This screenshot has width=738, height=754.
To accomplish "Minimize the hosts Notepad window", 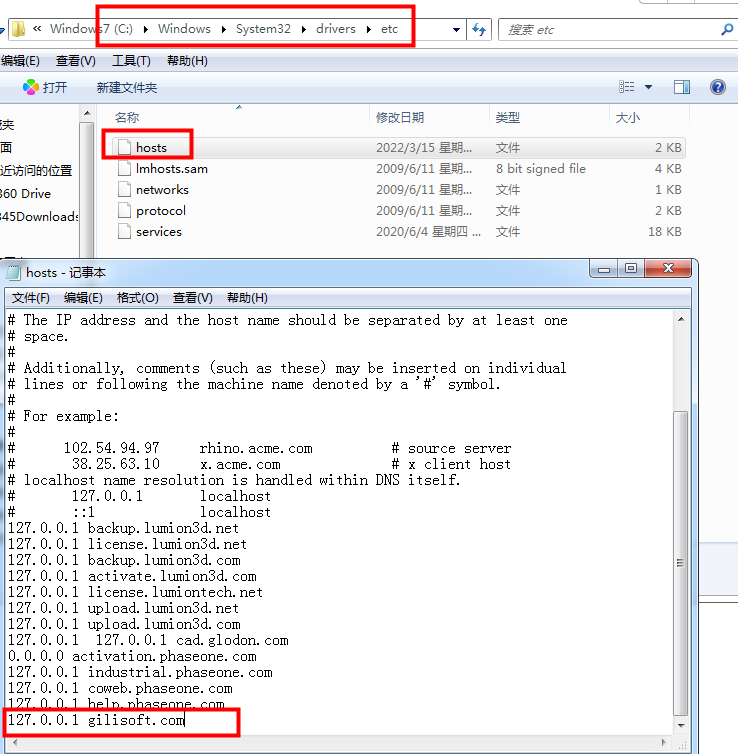I will [x=604, y=269].
